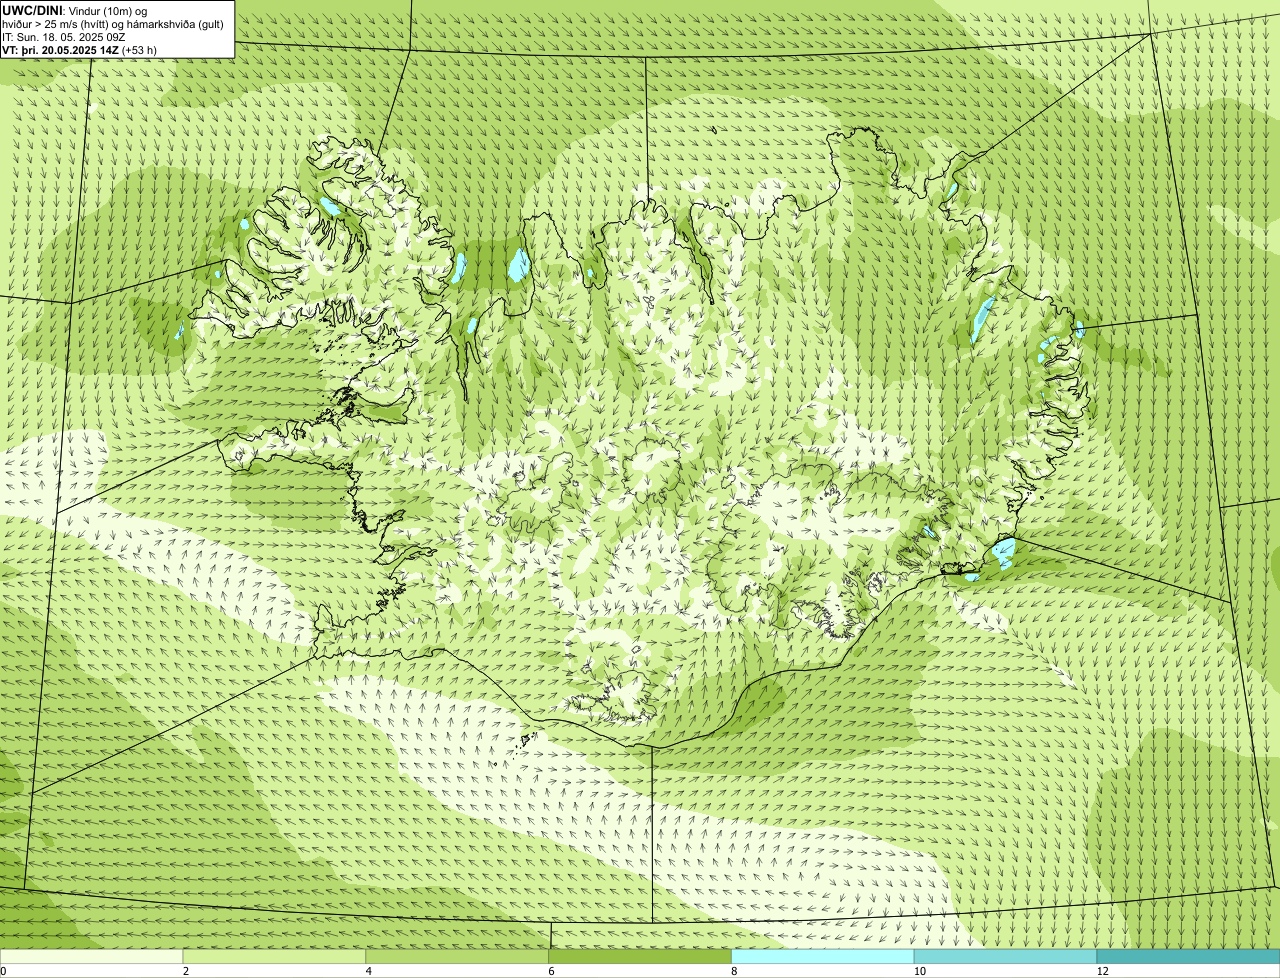Click the 2–4 m/s light green legend segment
The width and height of the screenshot is (1280, 978).
pos(275,957)
